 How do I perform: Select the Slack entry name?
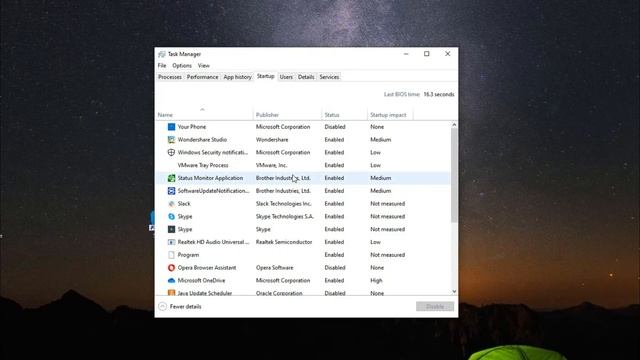pos(184,204)
